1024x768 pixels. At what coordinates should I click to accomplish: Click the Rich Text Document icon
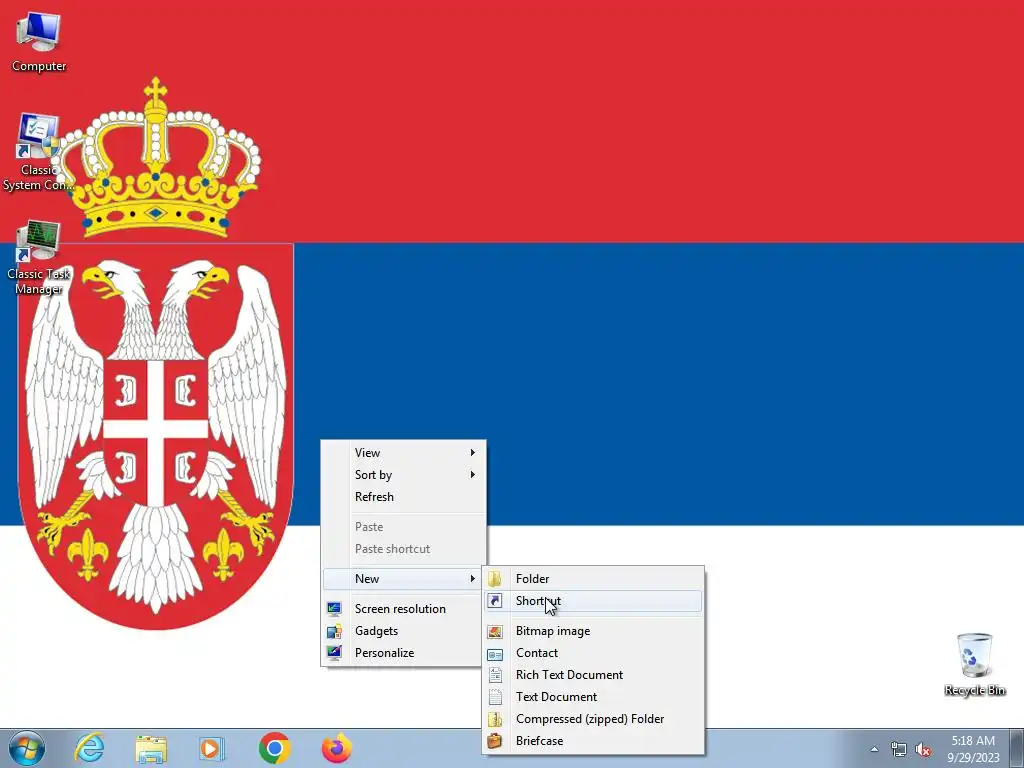tap(495, 675)
